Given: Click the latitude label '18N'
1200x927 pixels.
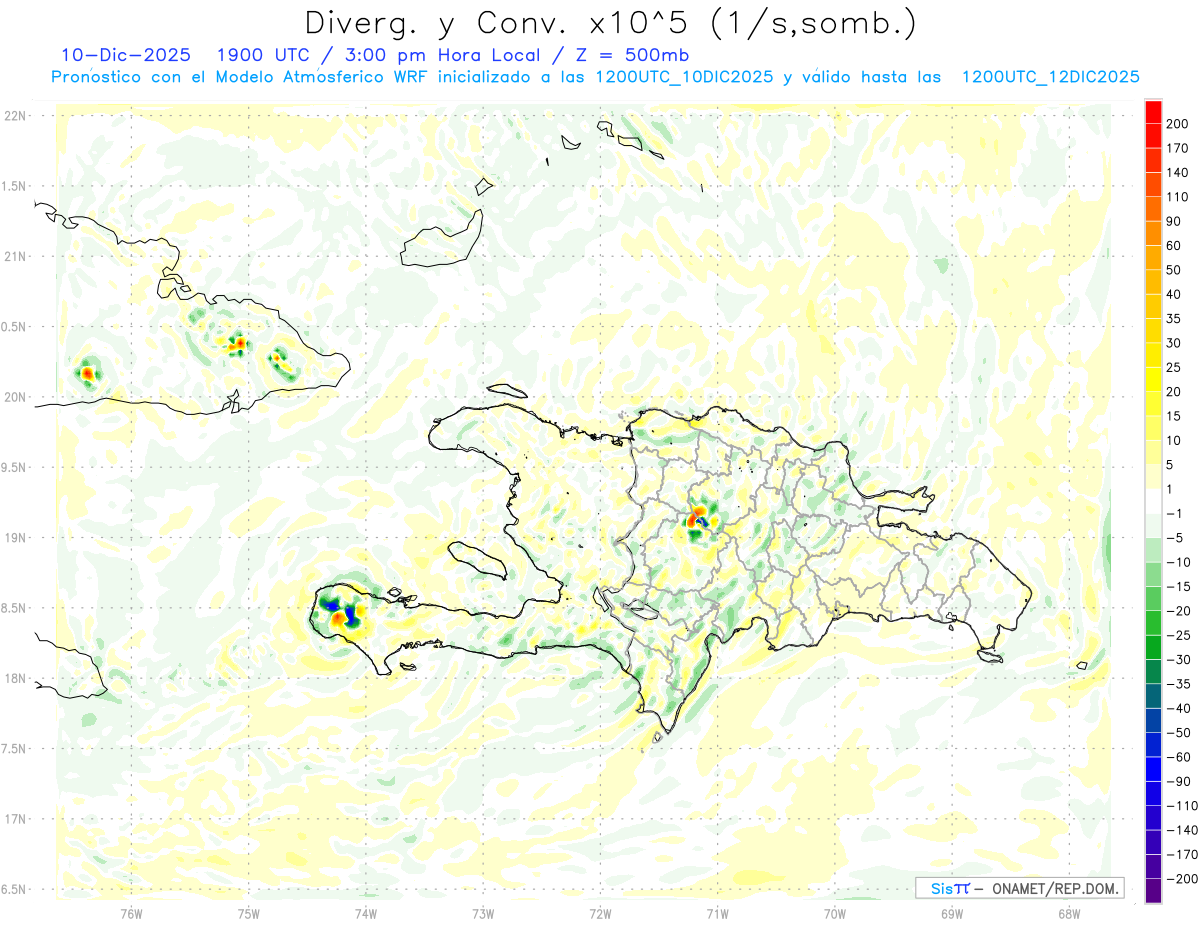Looking at the screenshot, I should click(x=15, y=678).
